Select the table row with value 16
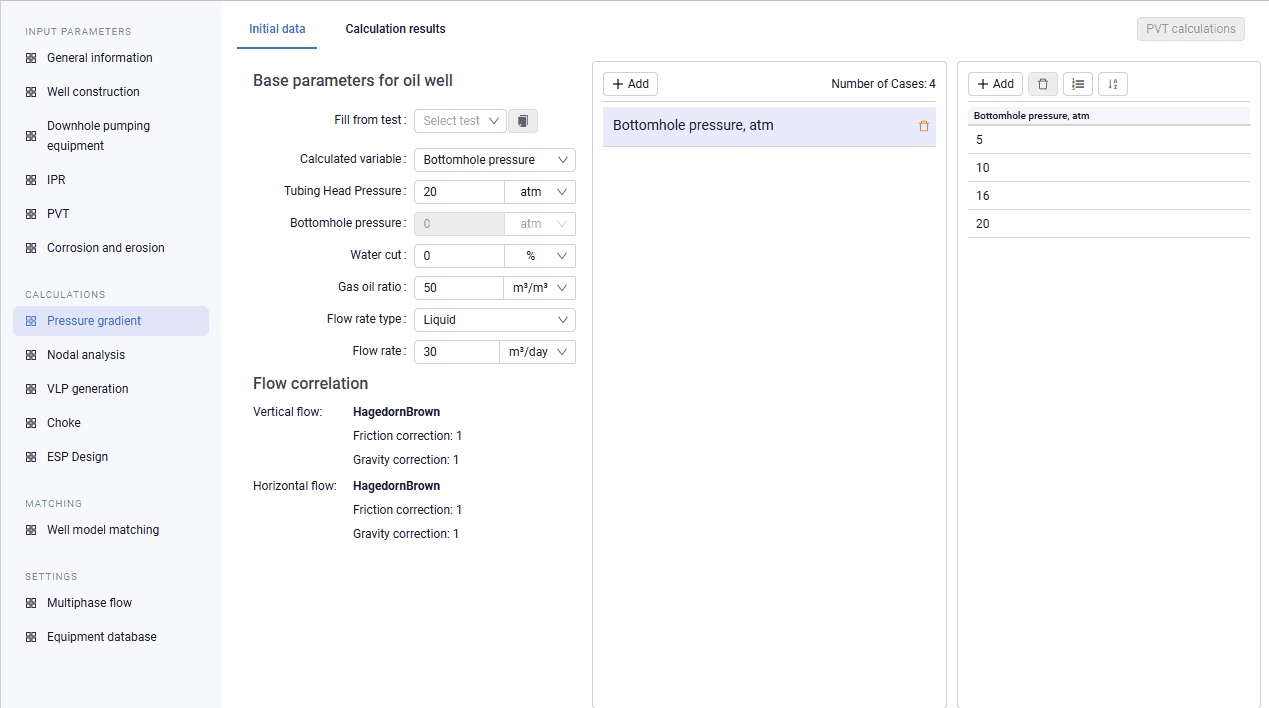 click(x=1109, y=196)
